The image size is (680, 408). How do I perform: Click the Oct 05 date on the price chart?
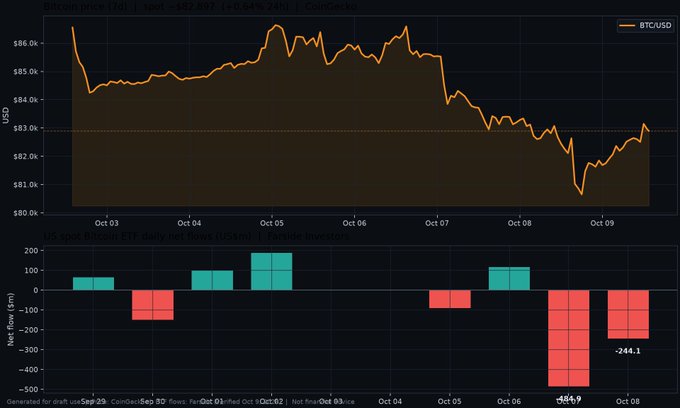coord(272,223)
